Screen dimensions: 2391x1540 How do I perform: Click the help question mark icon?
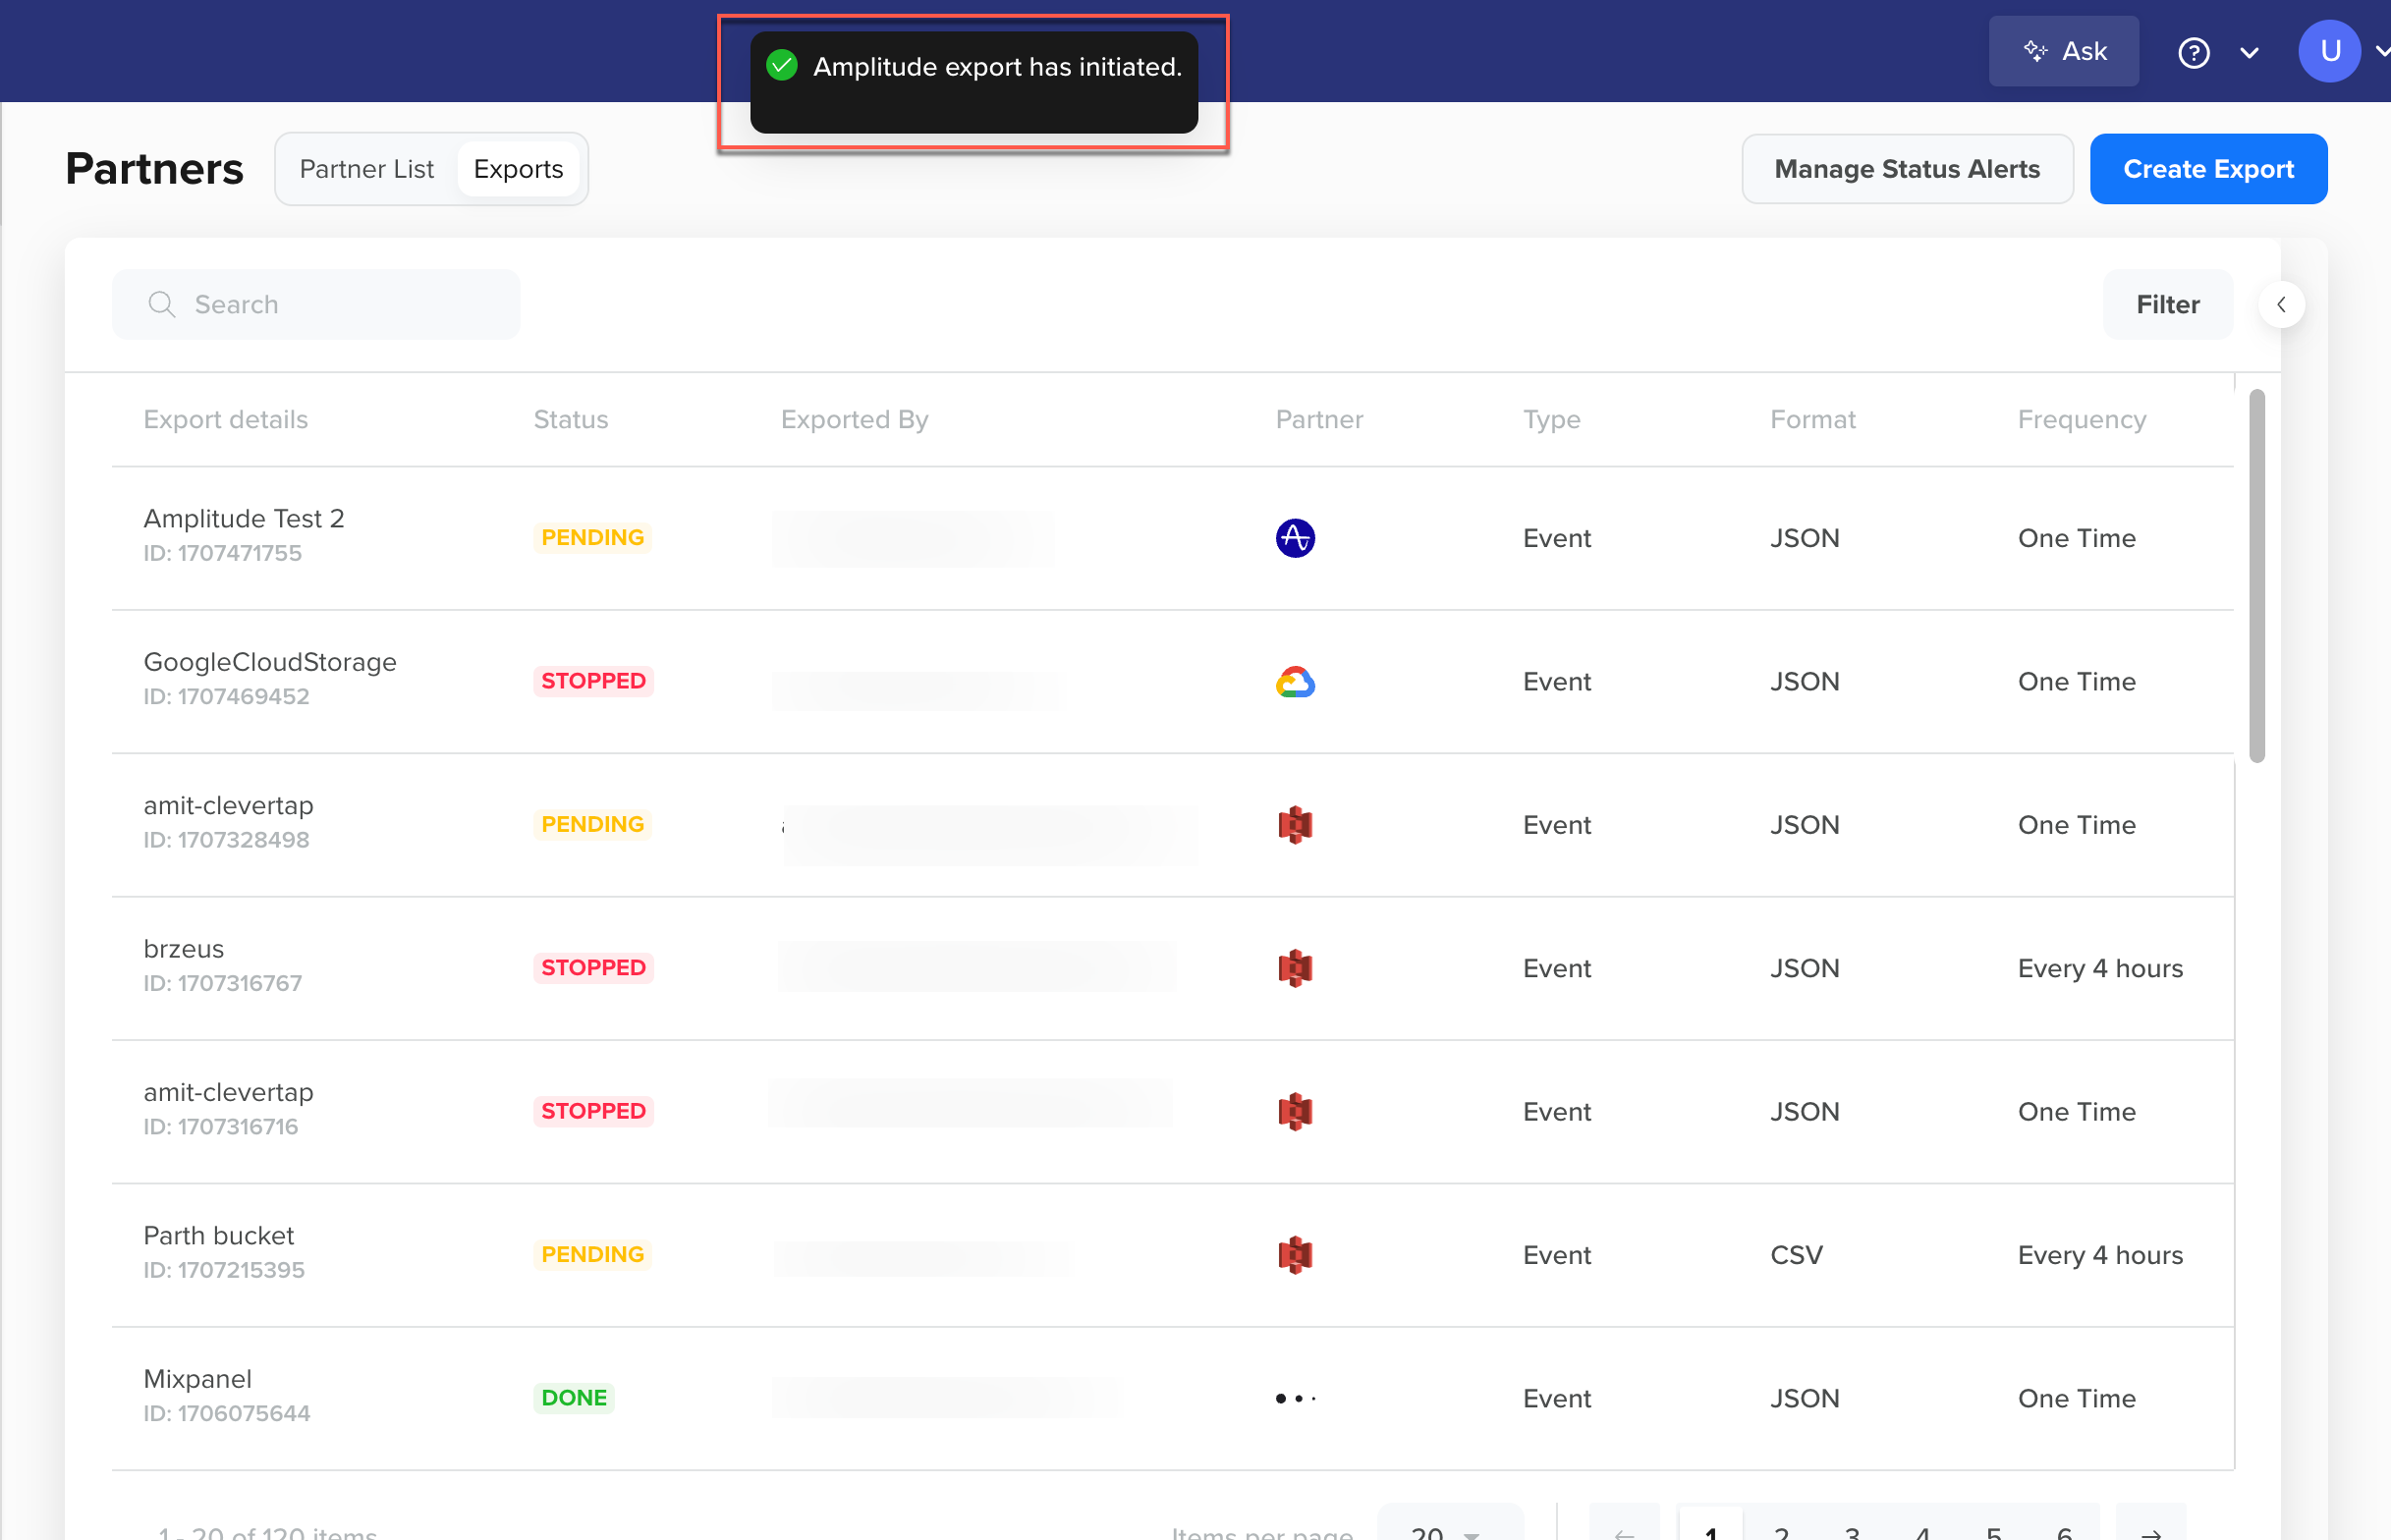coord(2195,50)
